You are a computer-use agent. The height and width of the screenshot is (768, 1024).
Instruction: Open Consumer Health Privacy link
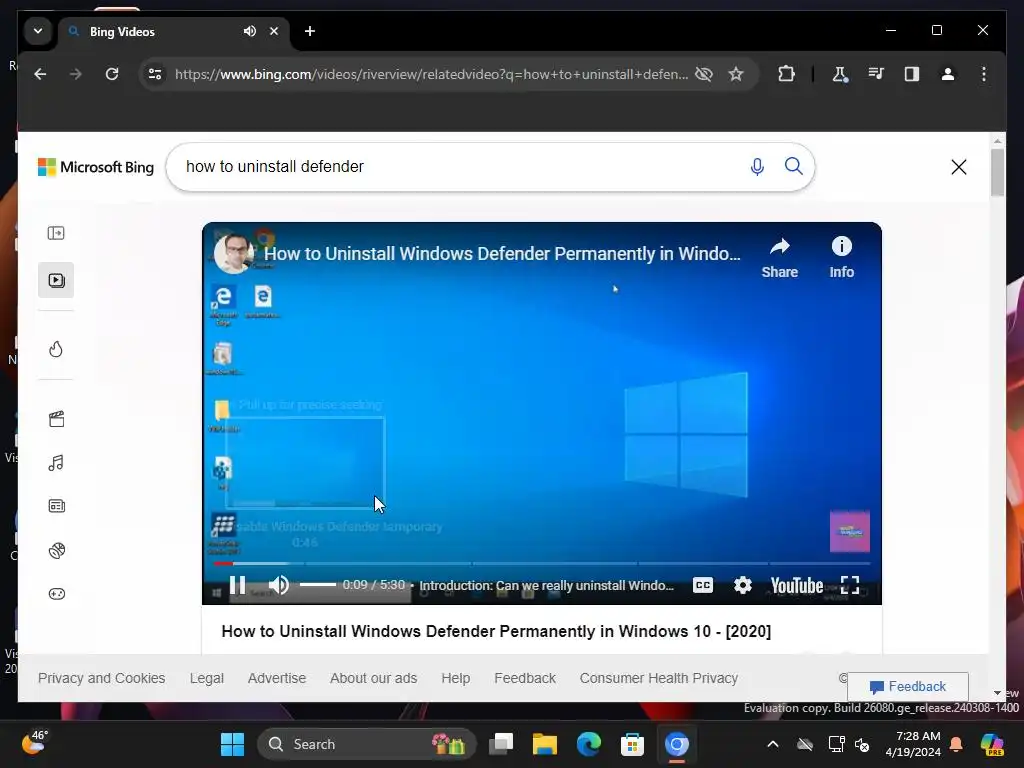(659, 678)
